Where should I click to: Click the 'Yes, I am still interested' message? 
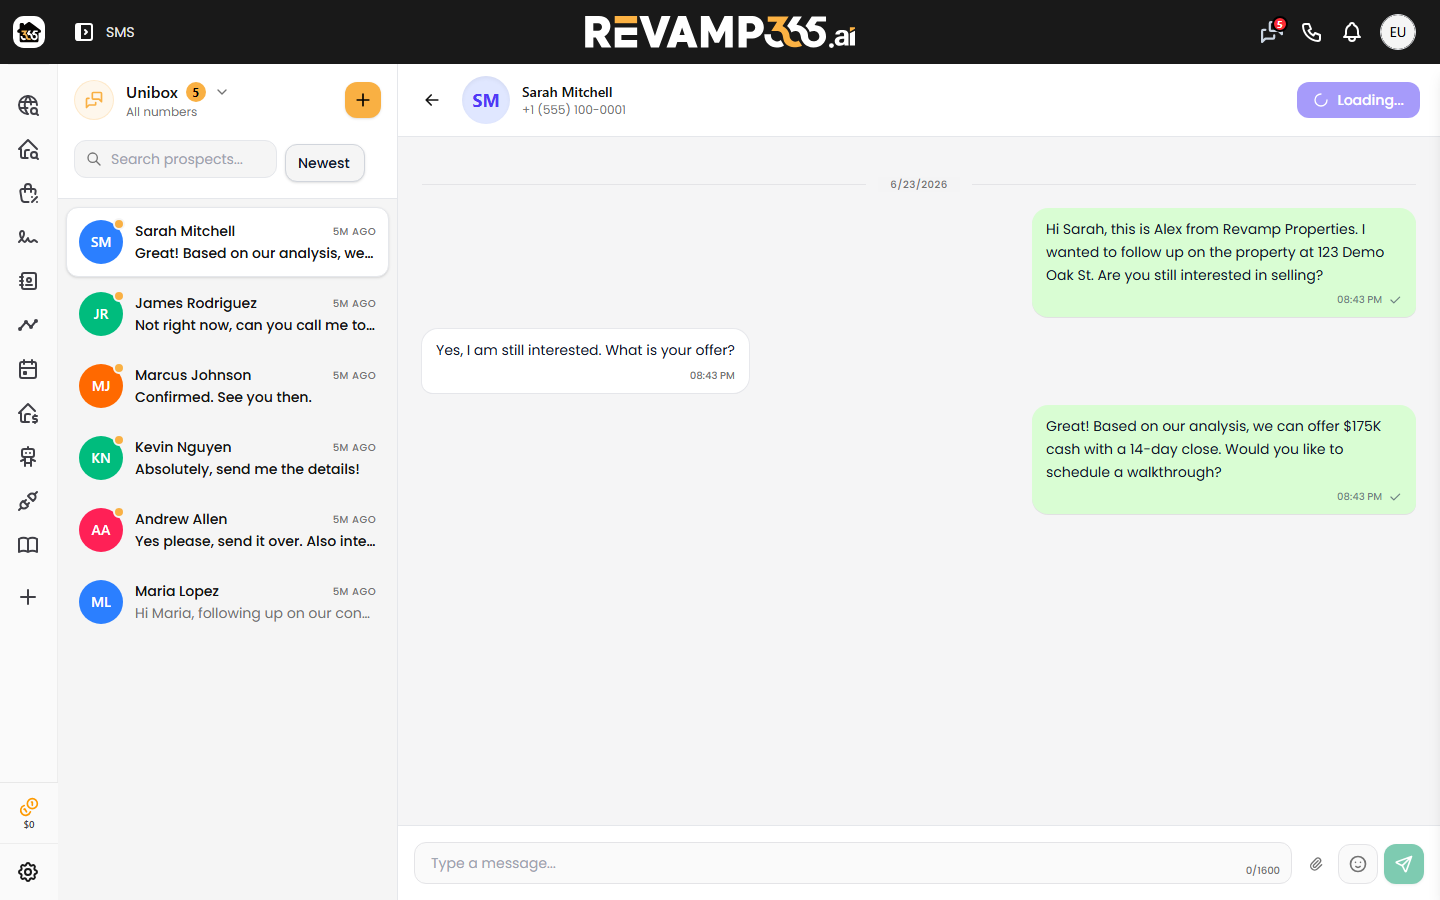pos(585,361)
